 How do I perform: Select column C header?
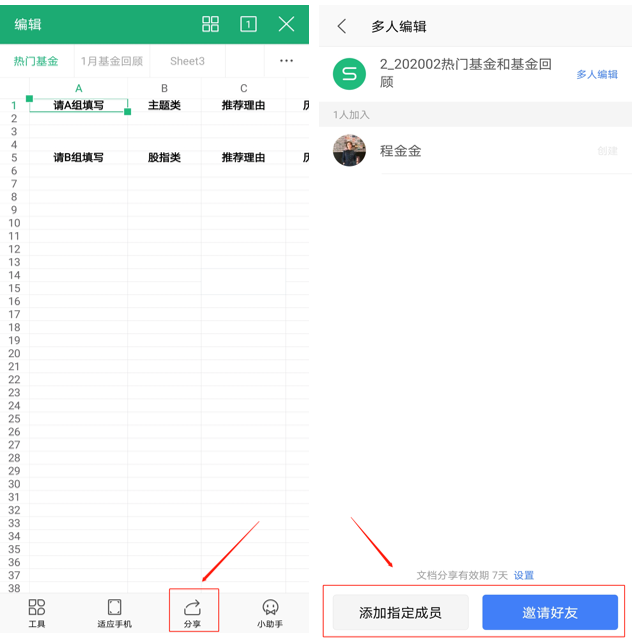(x=243, y=88)
